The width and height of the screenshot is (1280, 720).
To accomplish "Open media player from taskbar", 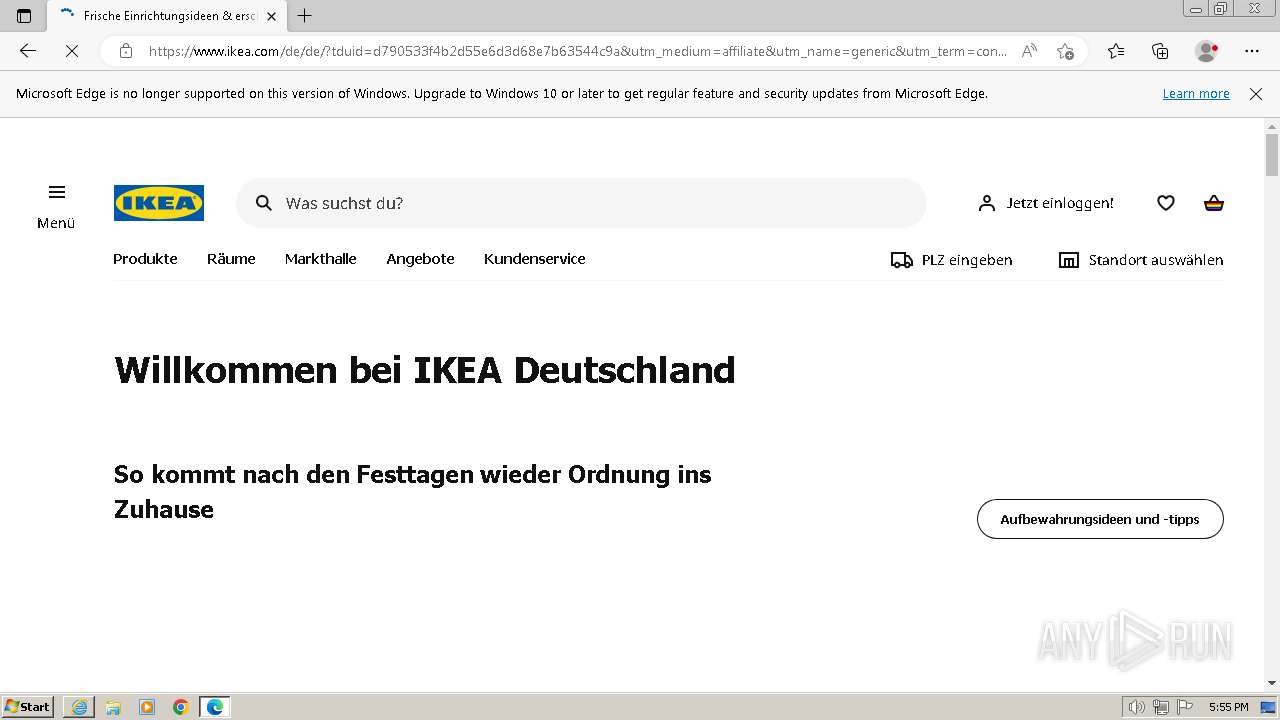I will [x=147, y=707].
